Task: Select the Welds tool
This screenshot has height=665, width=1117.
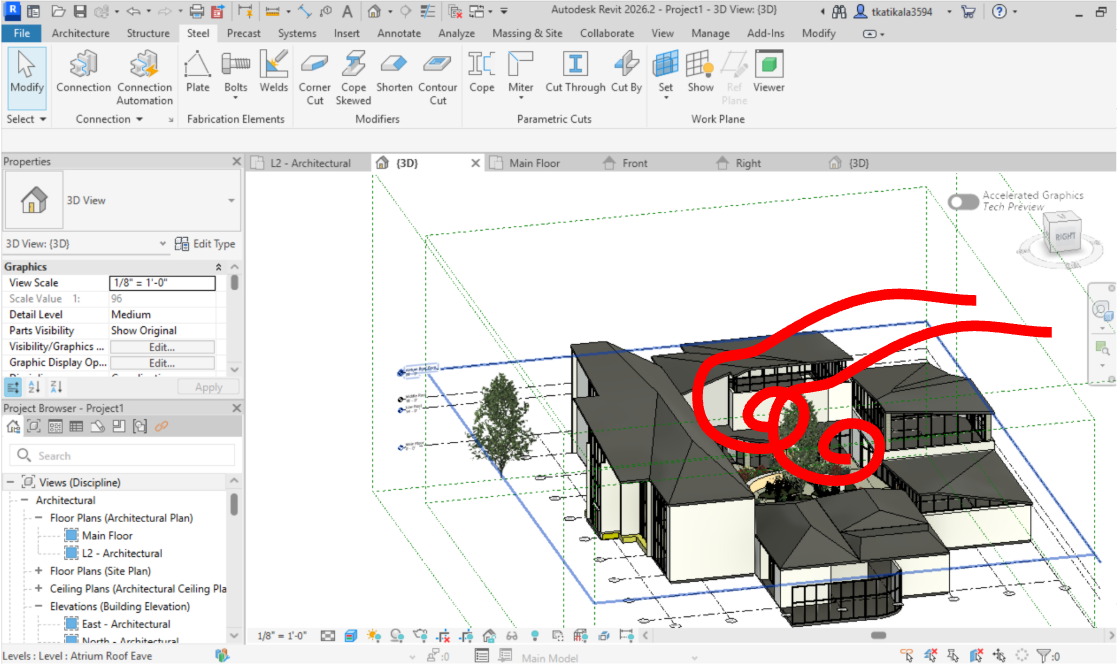Action: (x=274, y=73)
